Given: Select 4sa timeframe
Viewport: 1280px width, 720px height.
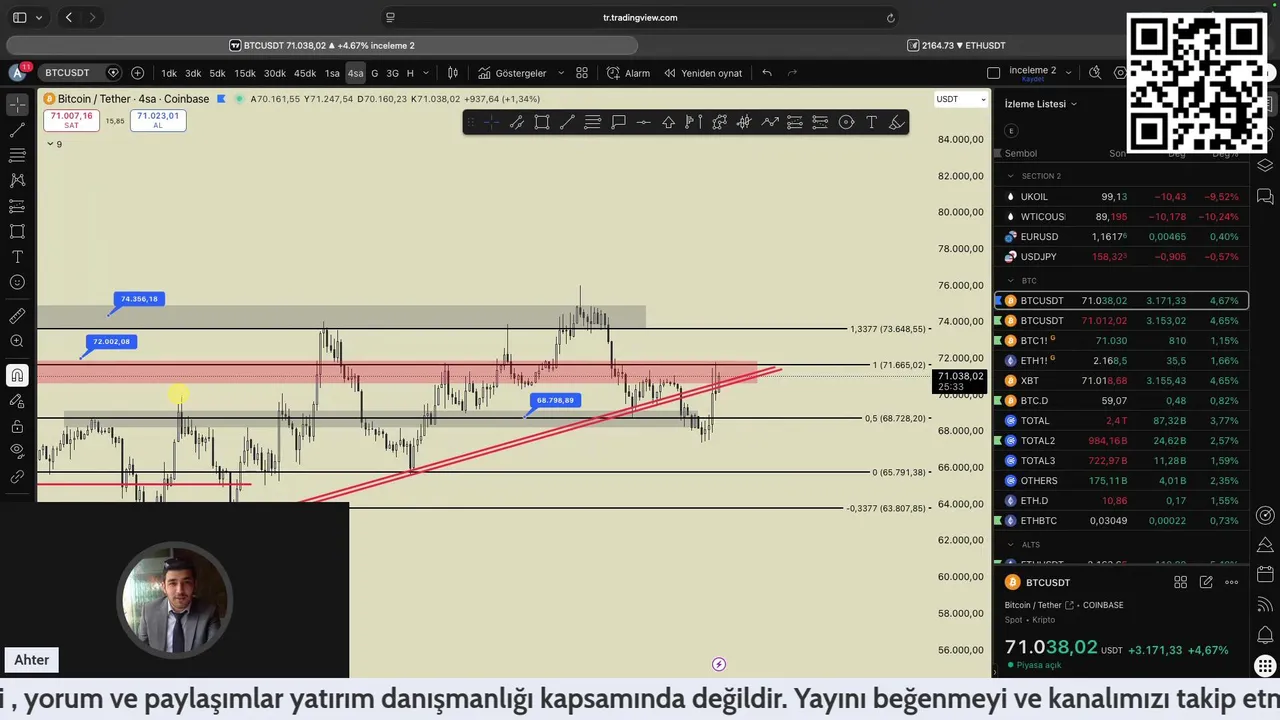Looking at the screenshot, I should pos(355,73).
